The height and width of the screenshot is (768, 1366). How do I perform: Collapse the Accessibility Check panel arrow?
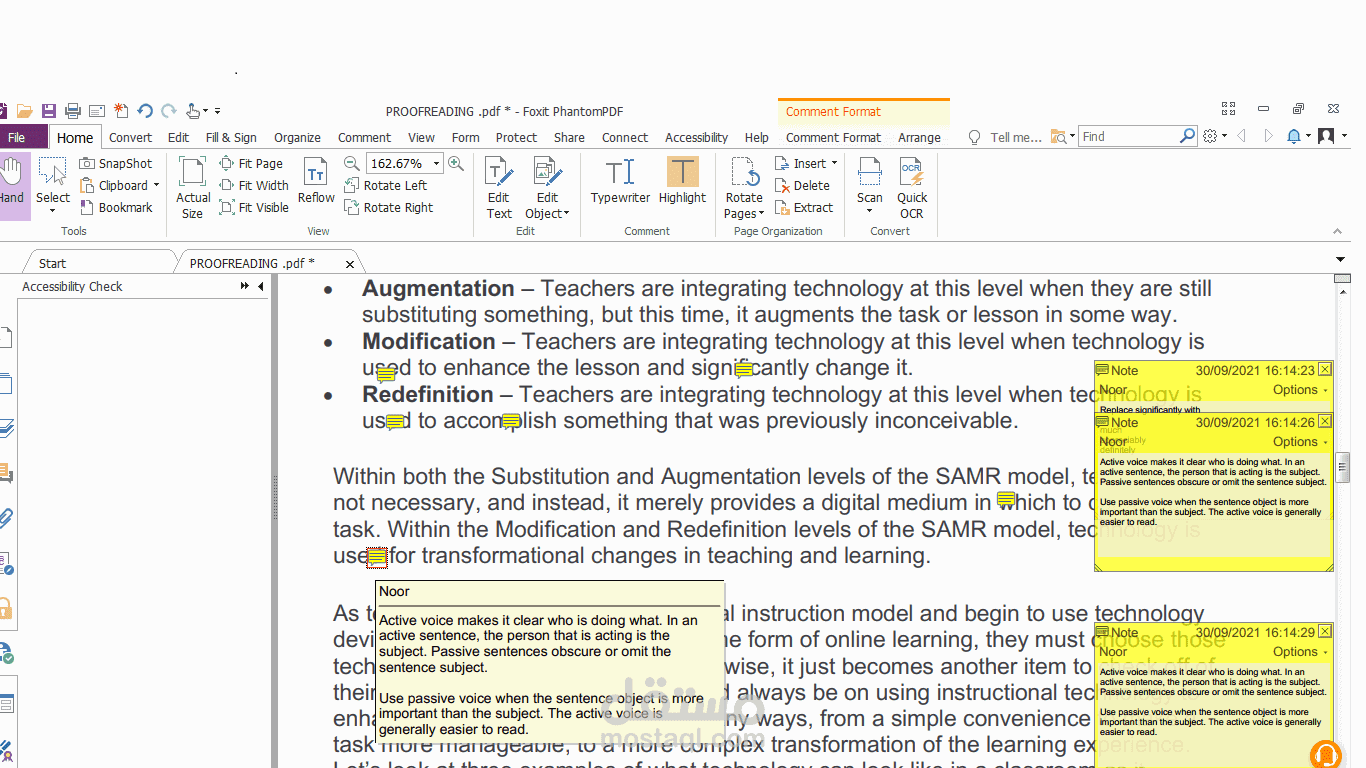(261, 286)
